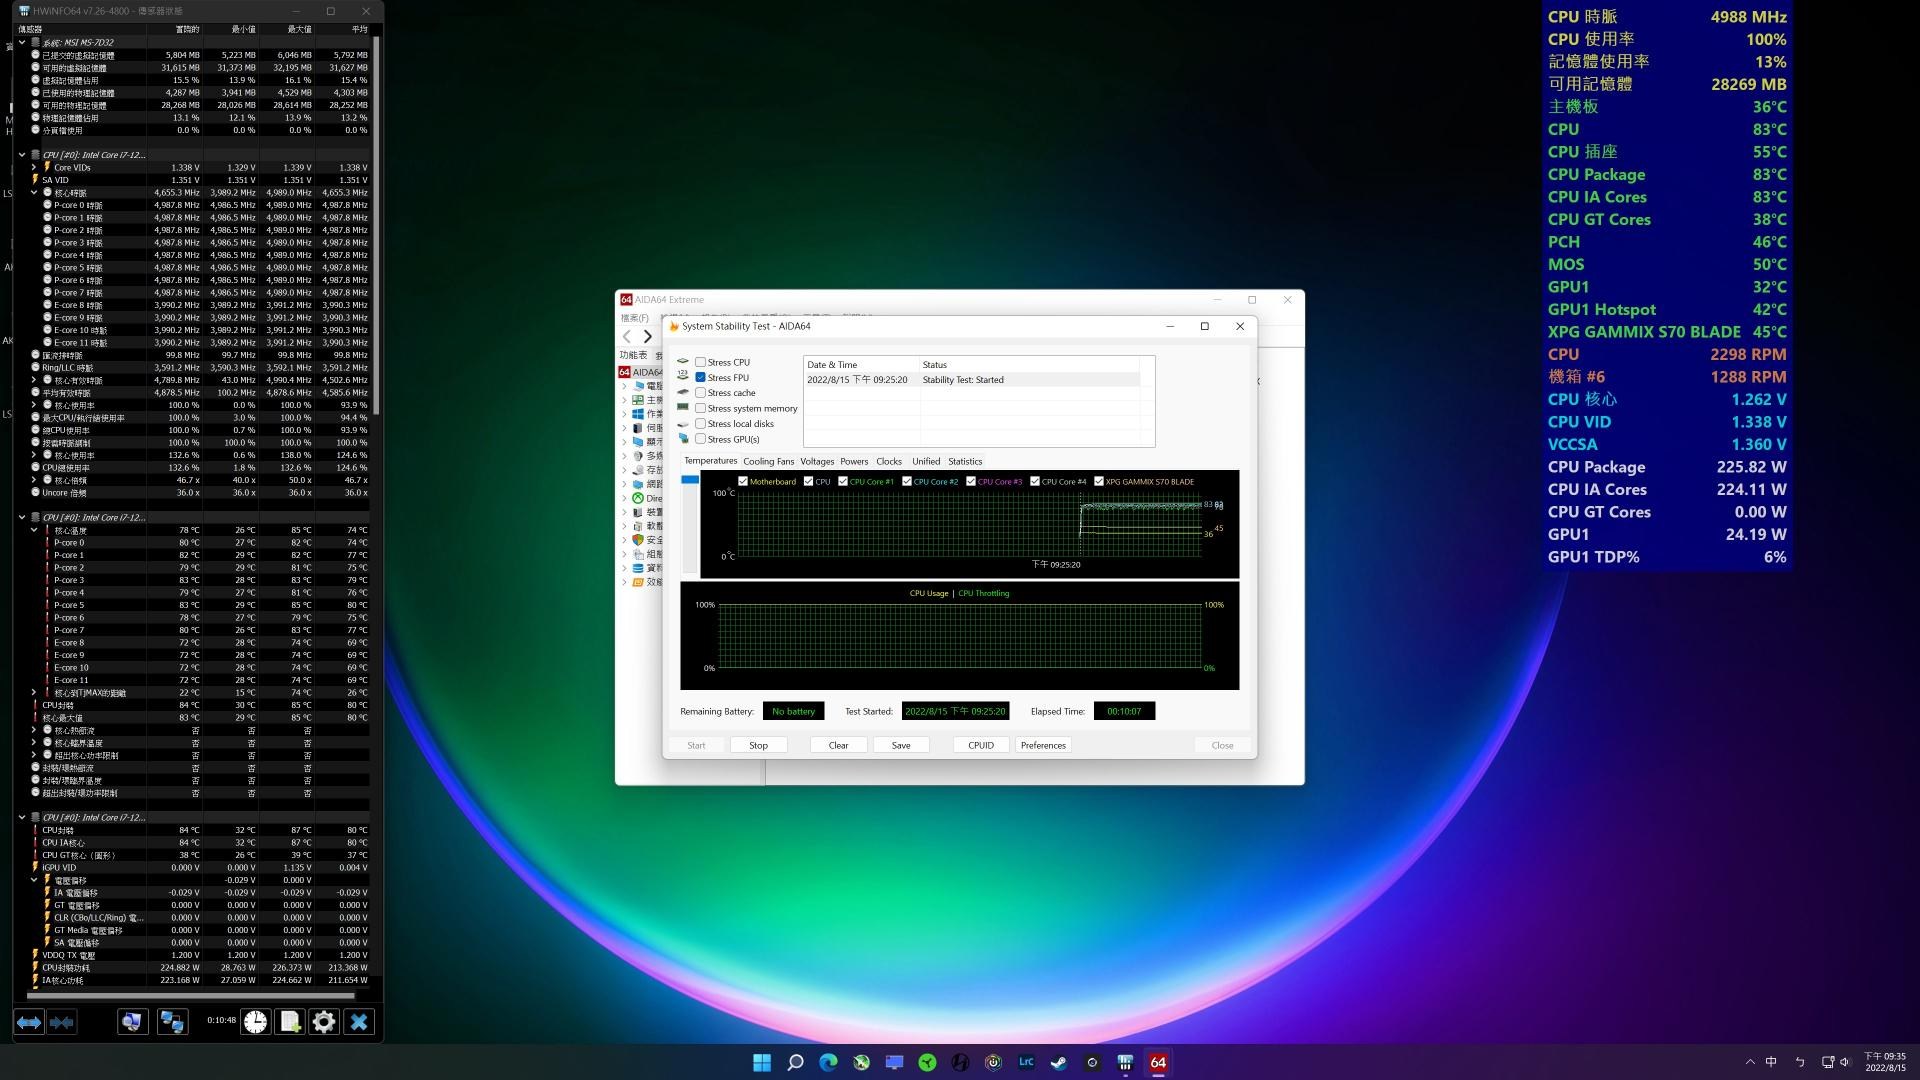Click AIDA64 back navigation arrow
Viewport: 1920px width, 1080px height.
[x=627, y=337]
